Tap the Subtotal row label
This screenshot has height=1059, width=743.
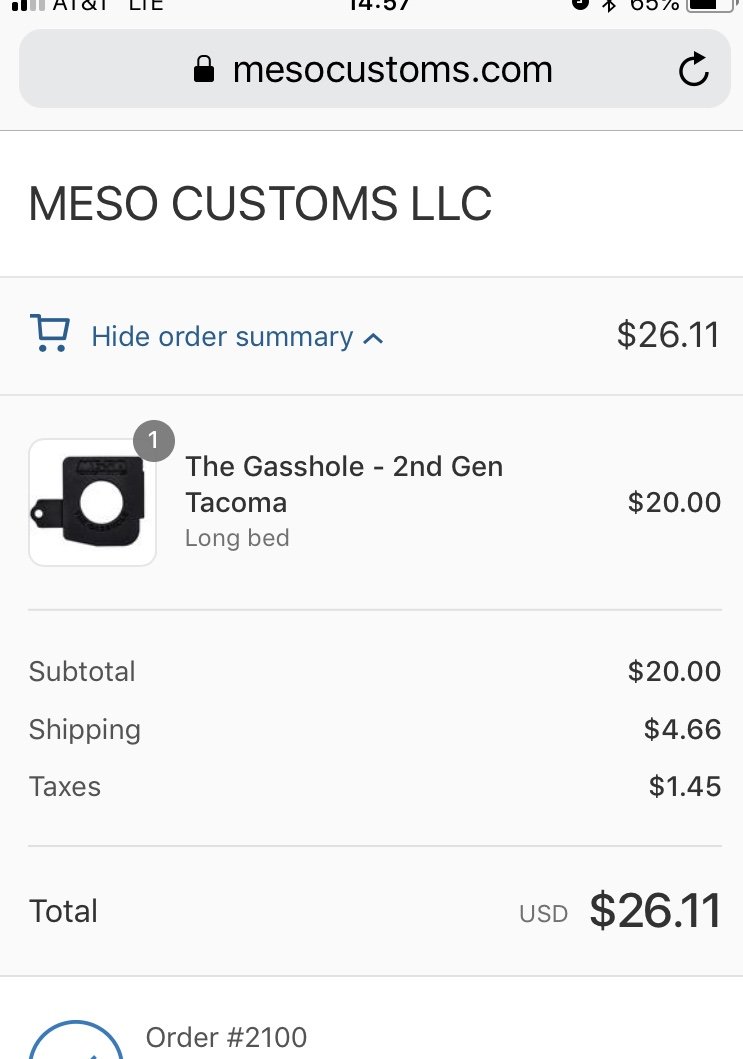coord(82,671)
